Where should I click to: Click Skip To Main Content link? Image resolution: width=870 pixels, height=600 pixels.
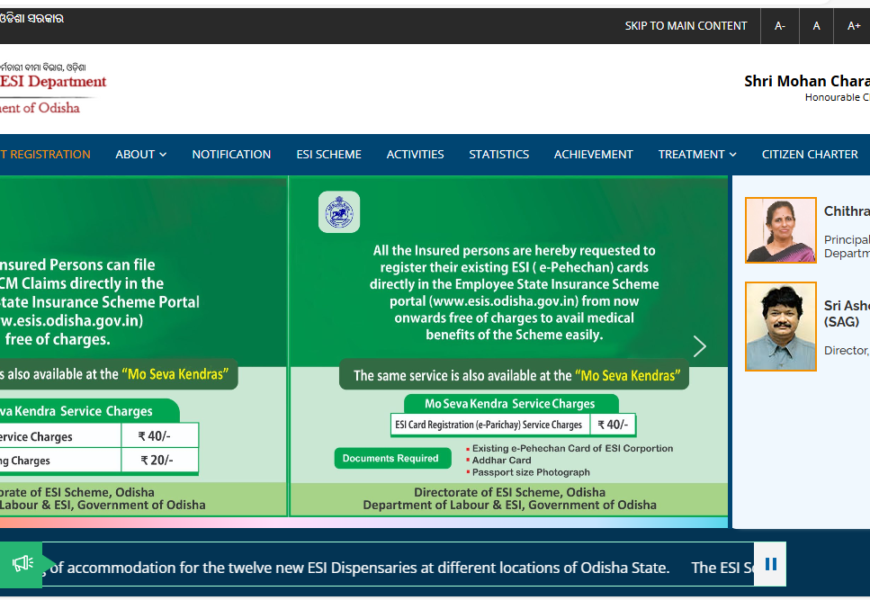tap(686, 26)
